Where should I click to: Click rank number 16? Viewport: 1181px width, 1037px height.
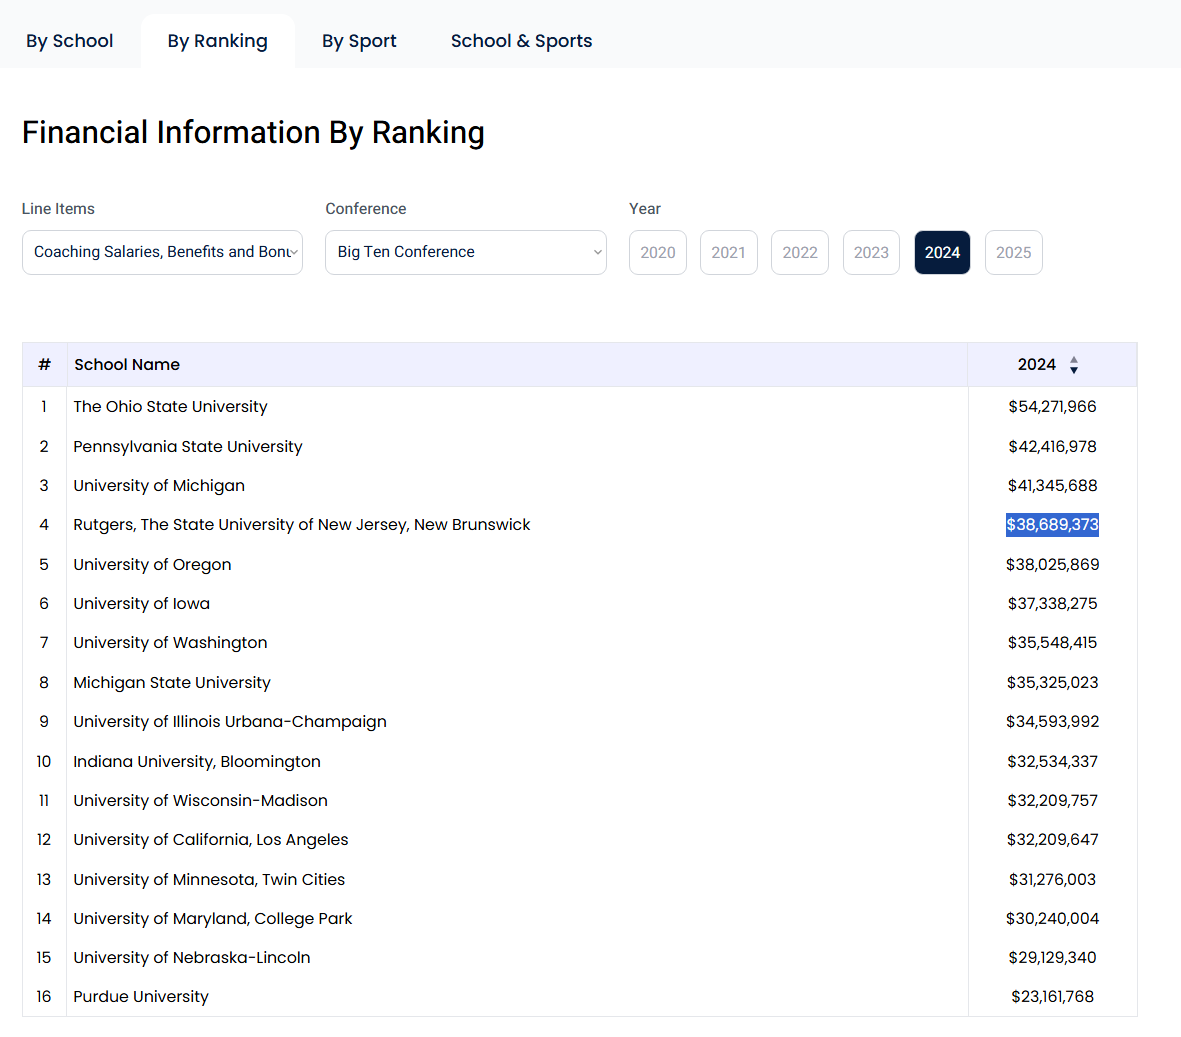click(44, 997)
